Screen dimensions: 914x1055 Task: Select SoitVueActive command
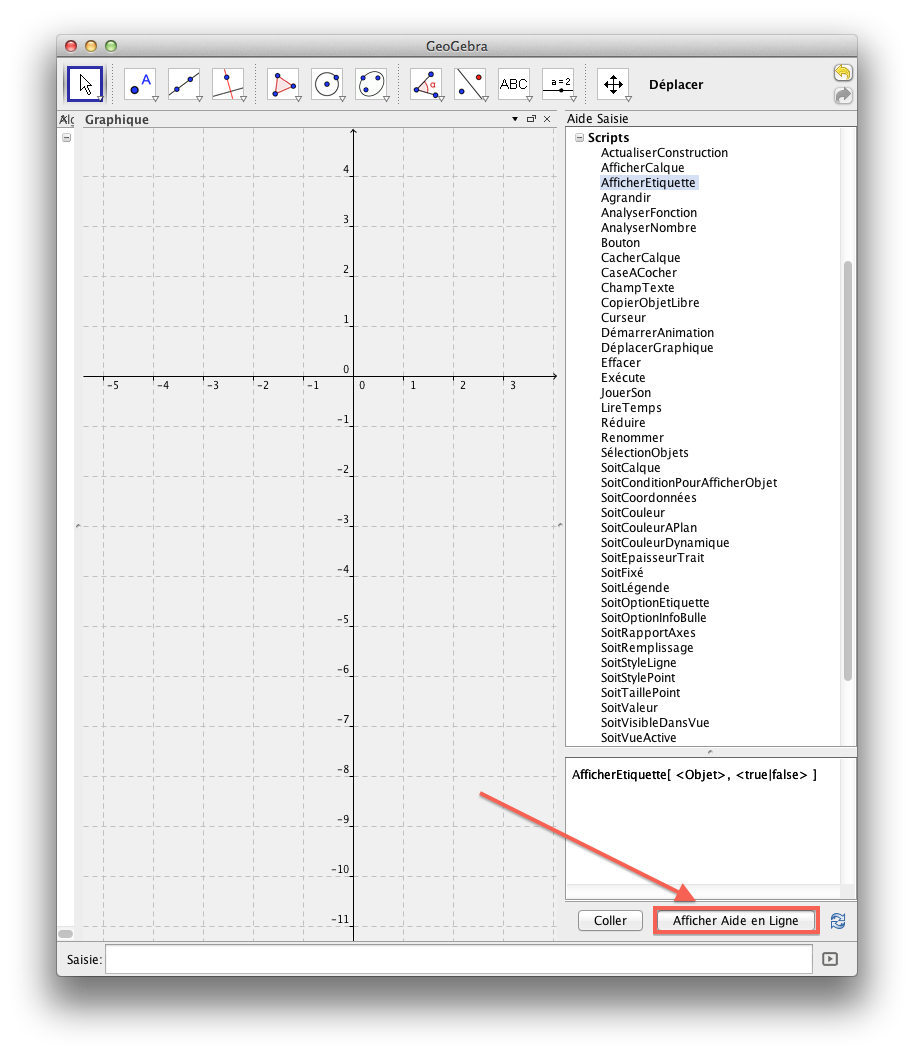pyautogui.click(x=639, y=738)
